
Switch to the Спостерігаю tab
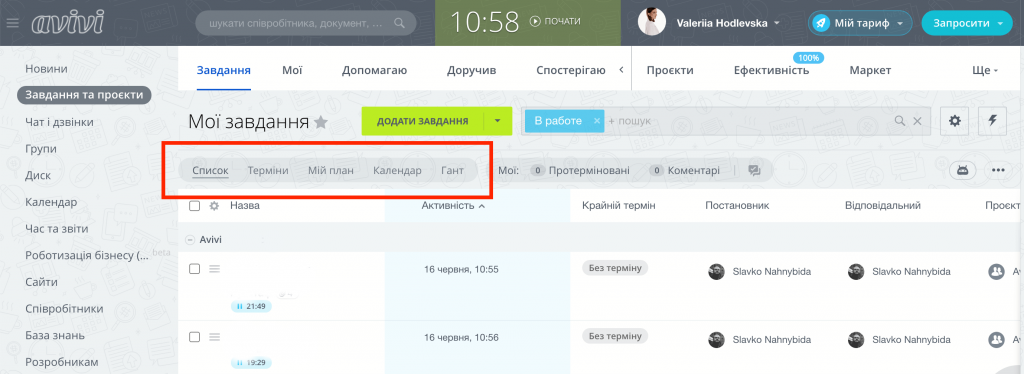(571, 70)
